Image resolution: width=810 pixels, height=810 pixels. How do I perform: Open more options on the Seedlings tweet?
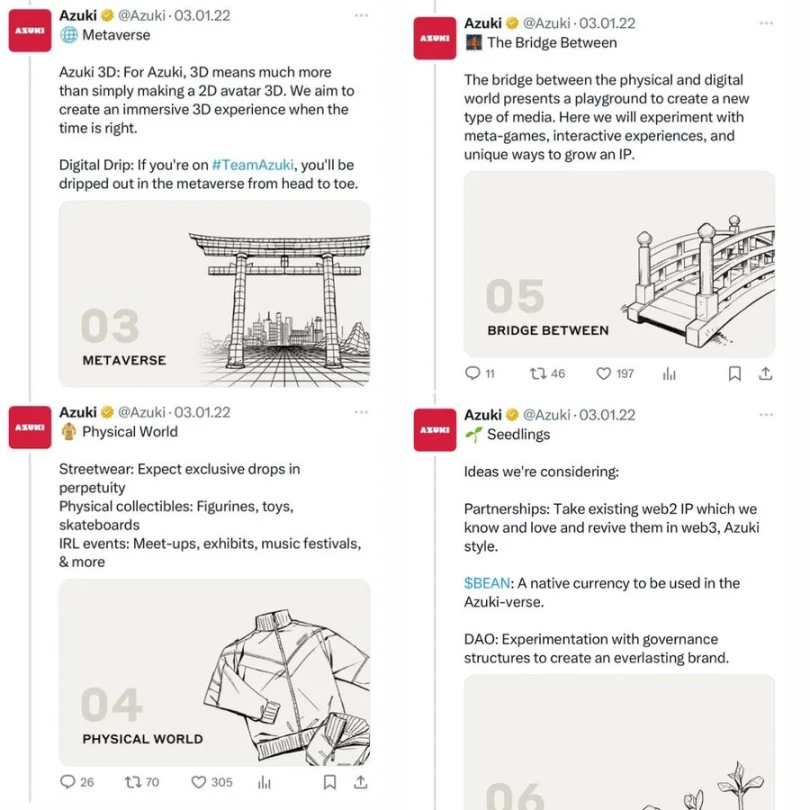766,413
